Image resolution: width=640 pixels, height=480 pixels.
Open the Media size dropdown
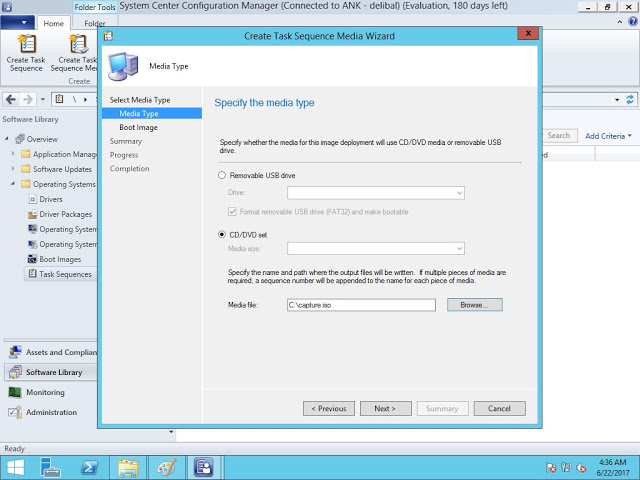point(376,248)
